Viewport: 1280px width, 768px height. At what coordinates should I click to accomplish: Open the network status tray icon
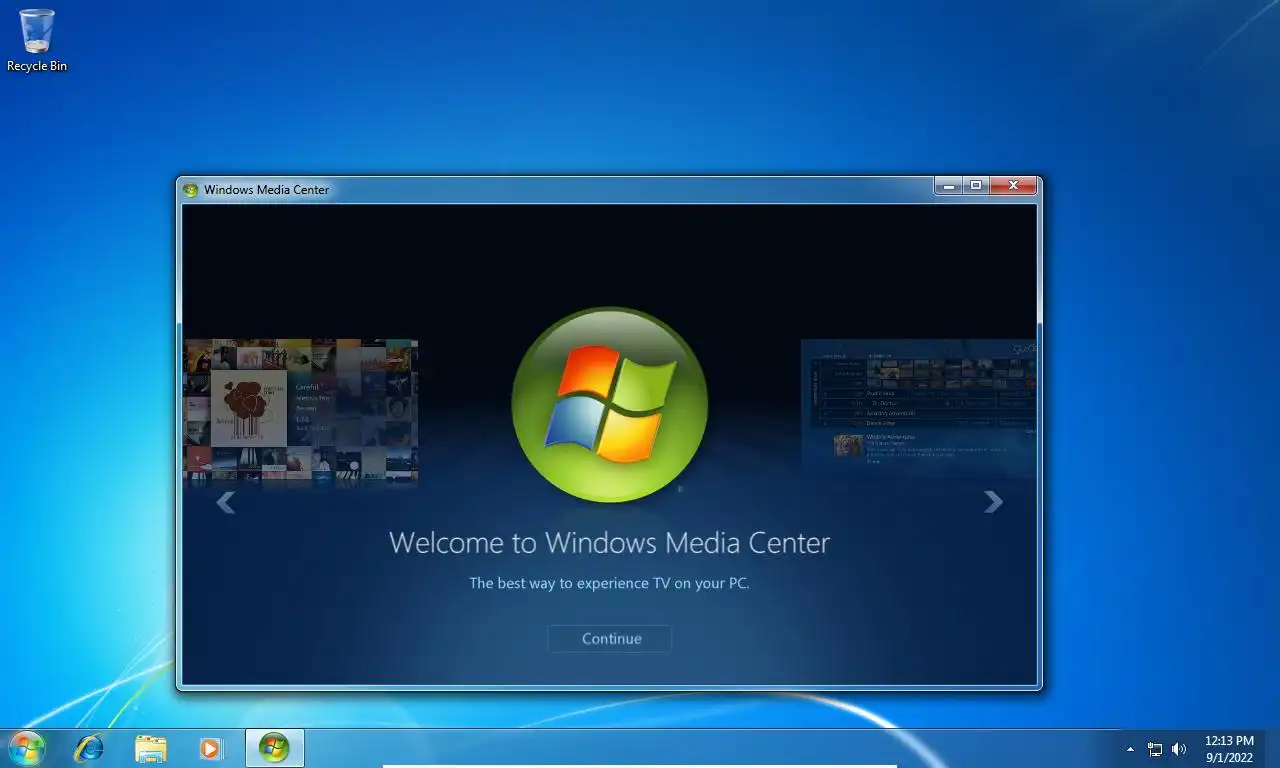click(1155, 749)
